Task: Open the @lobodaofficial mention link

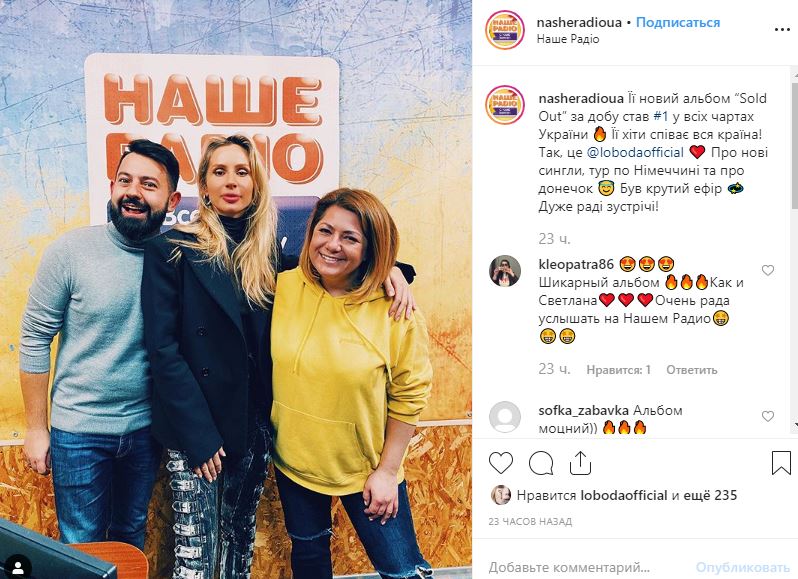Action: (x=635, y=152)
